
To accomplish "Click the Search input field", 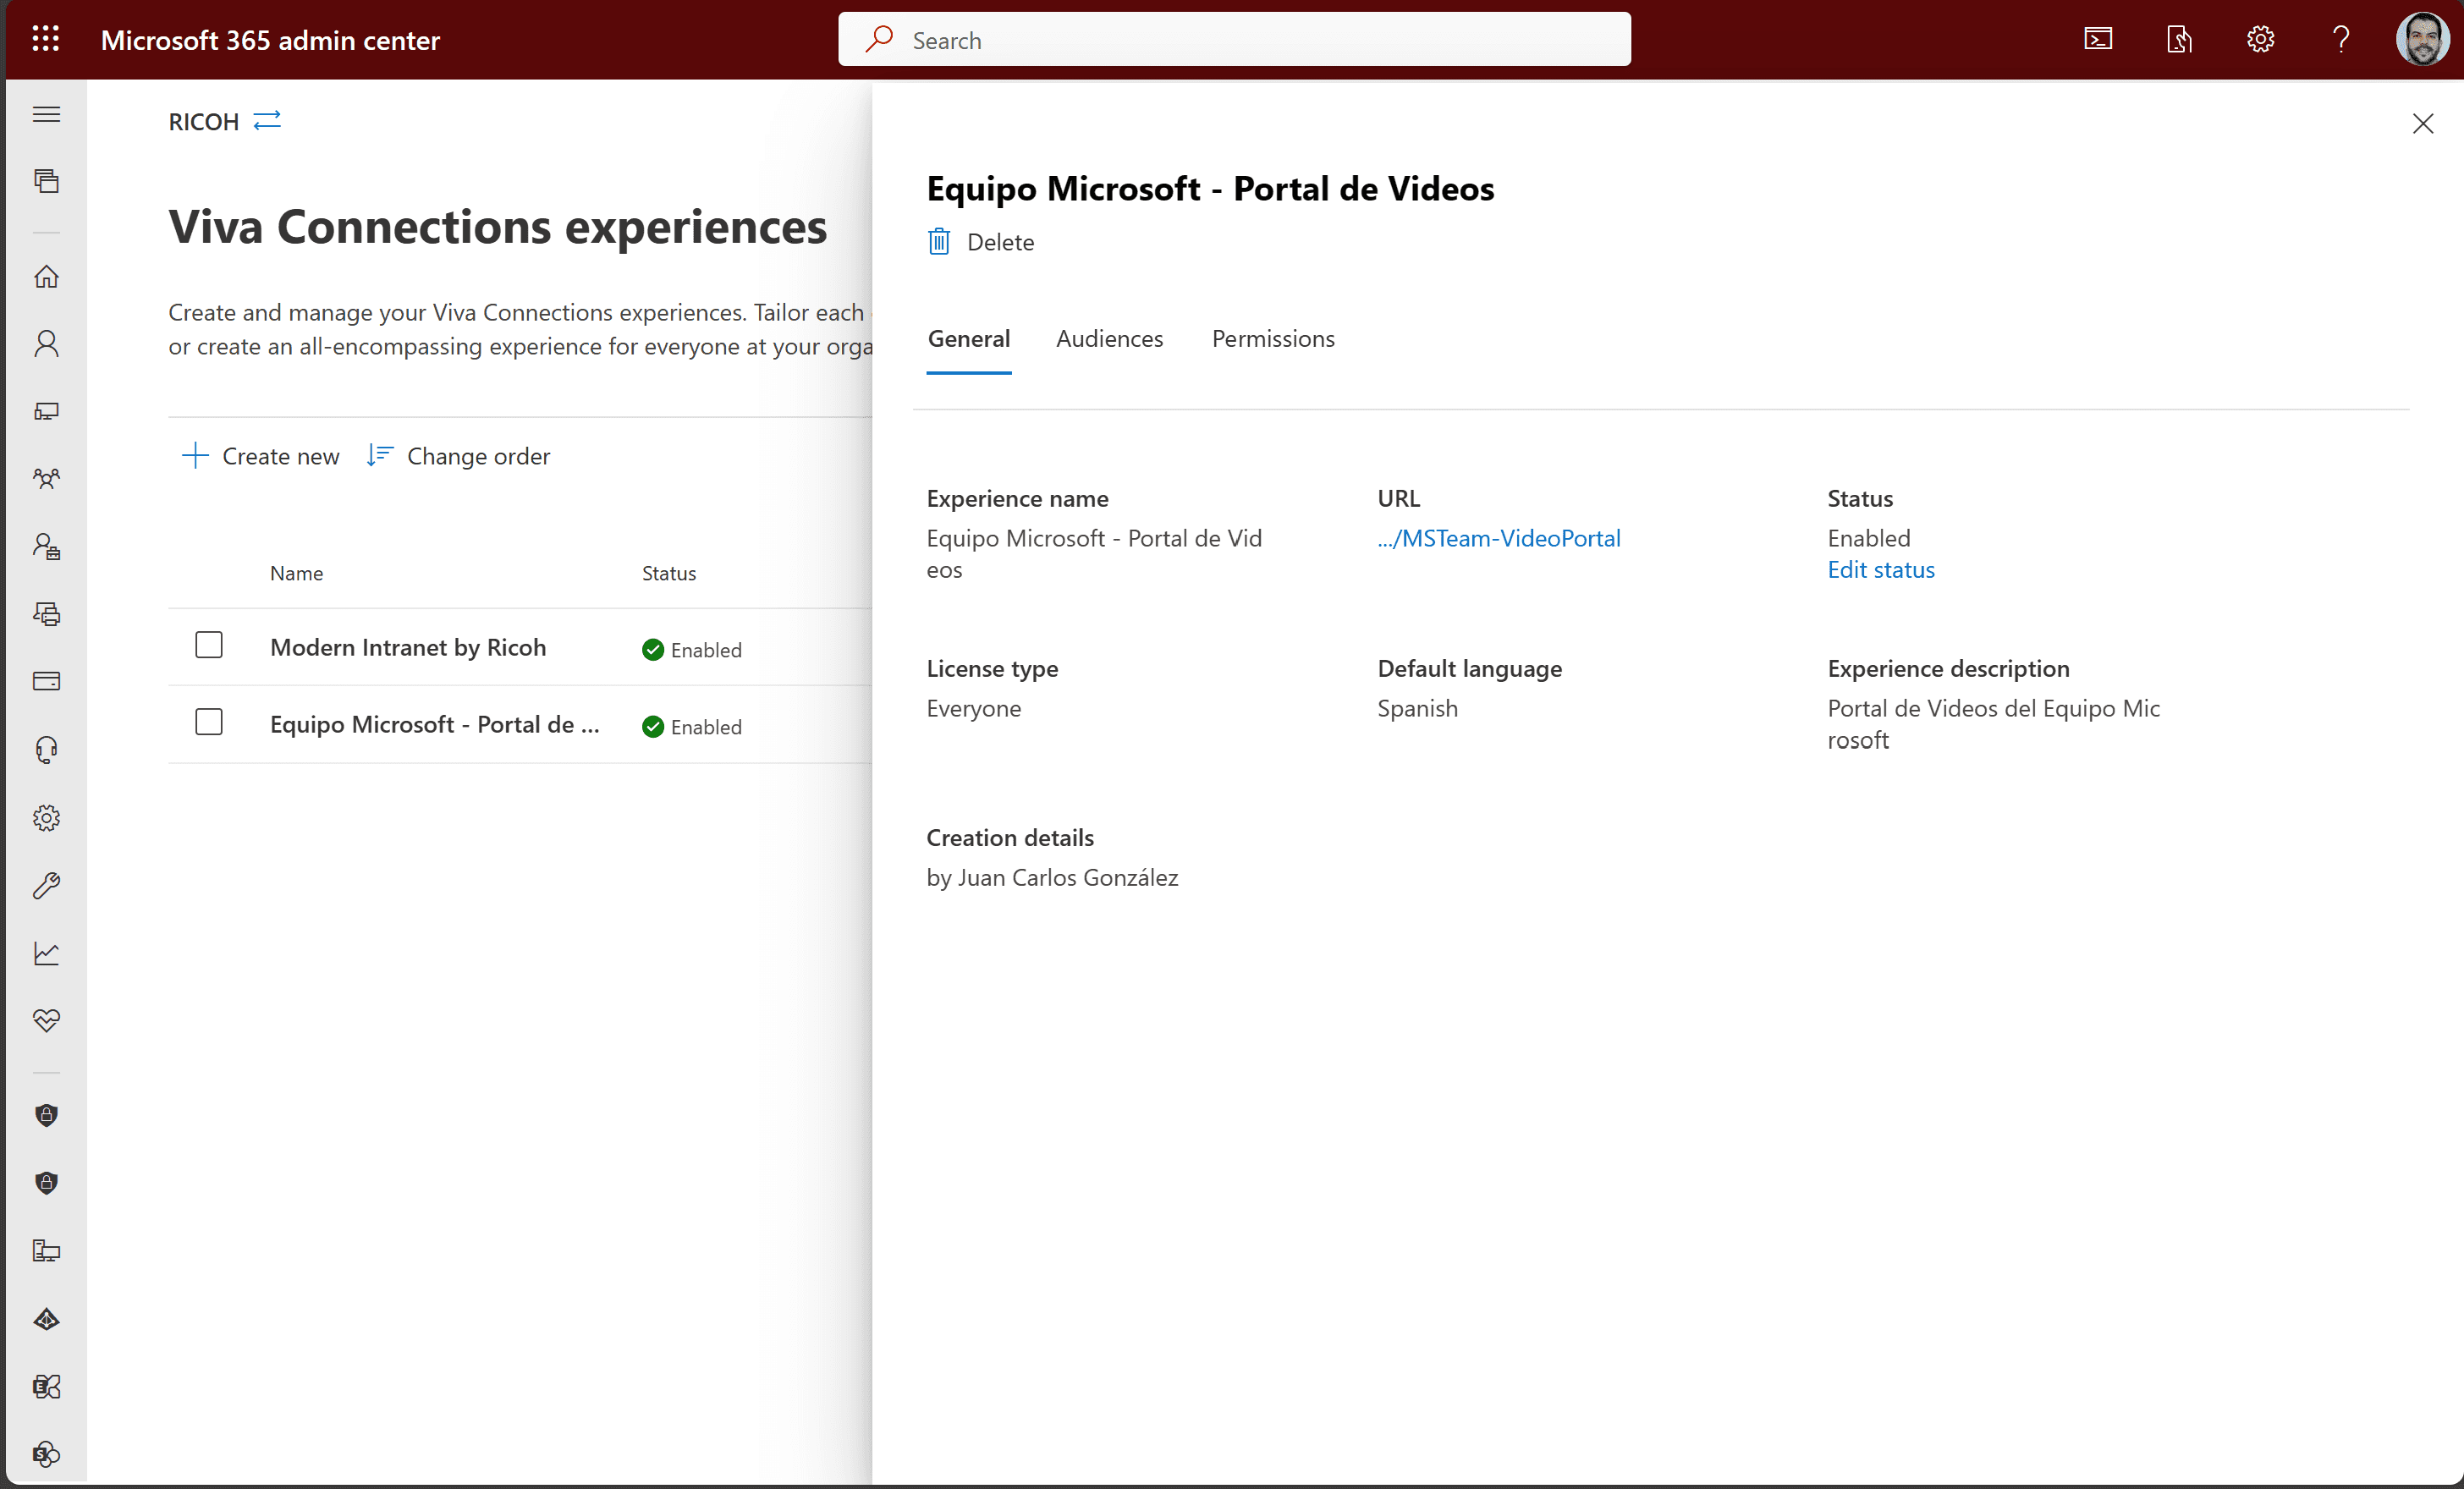I will pyautogui.click(x=1233, y=40).
